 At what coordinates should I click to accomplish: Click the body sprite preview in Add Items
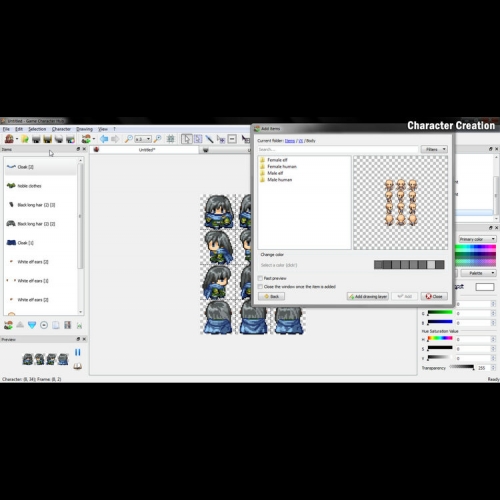pyautogui.click(x=400, y=202)
